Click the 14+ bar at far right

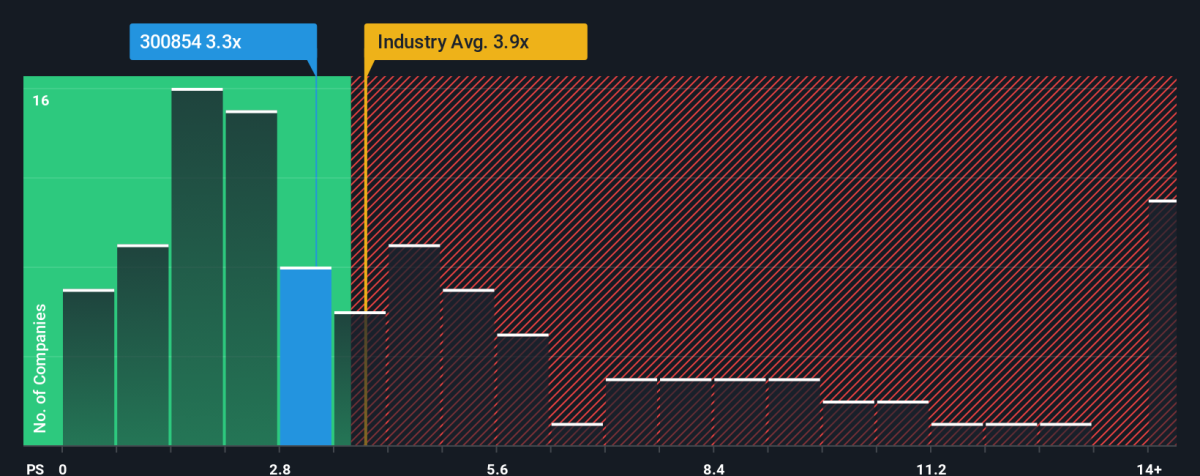tap(1162, 323)
